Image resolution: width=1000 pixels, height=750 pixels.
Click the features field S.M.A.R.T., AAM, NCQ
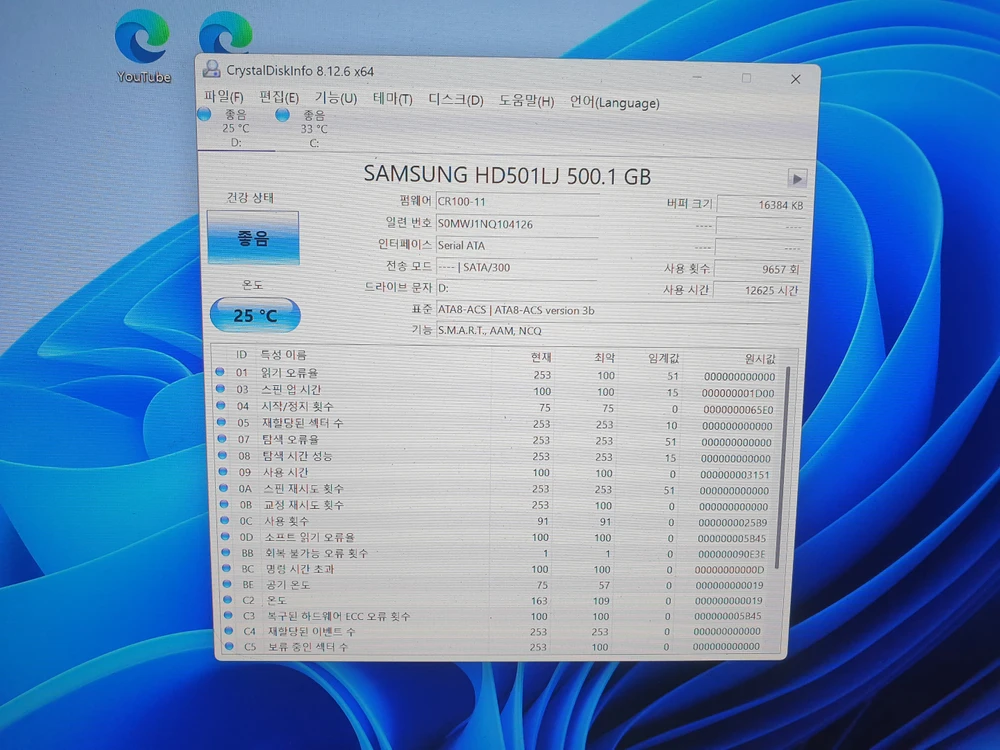(619, 330)
